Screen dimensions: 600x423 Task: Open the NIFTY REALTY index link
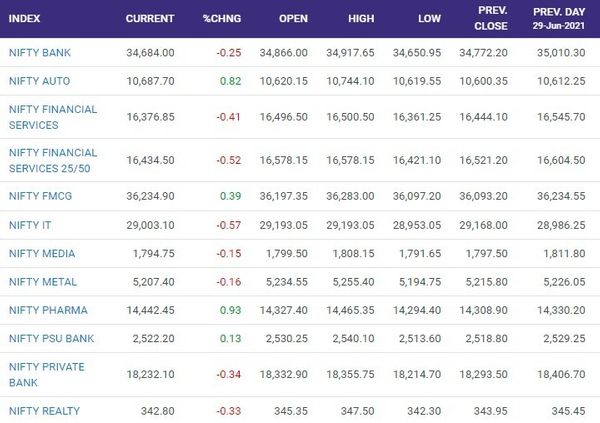coord(44,411)
